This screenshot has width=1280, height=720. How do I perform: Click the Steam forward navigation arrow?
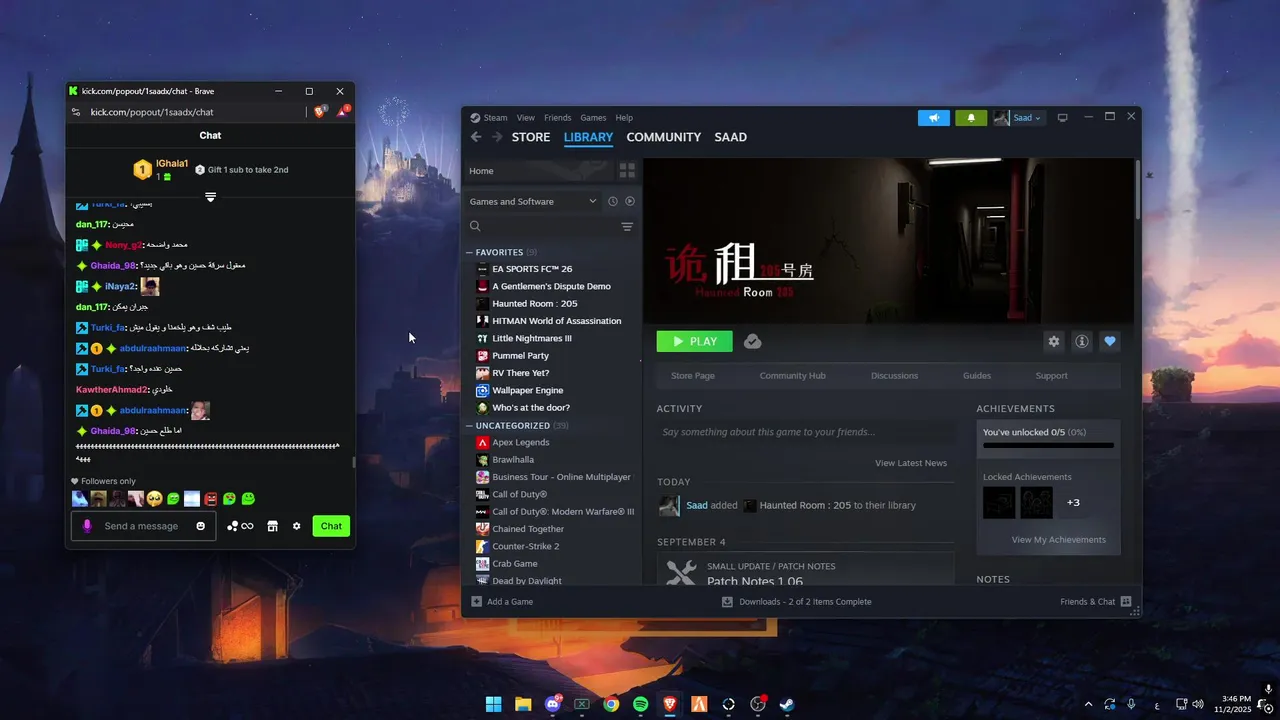497,137
